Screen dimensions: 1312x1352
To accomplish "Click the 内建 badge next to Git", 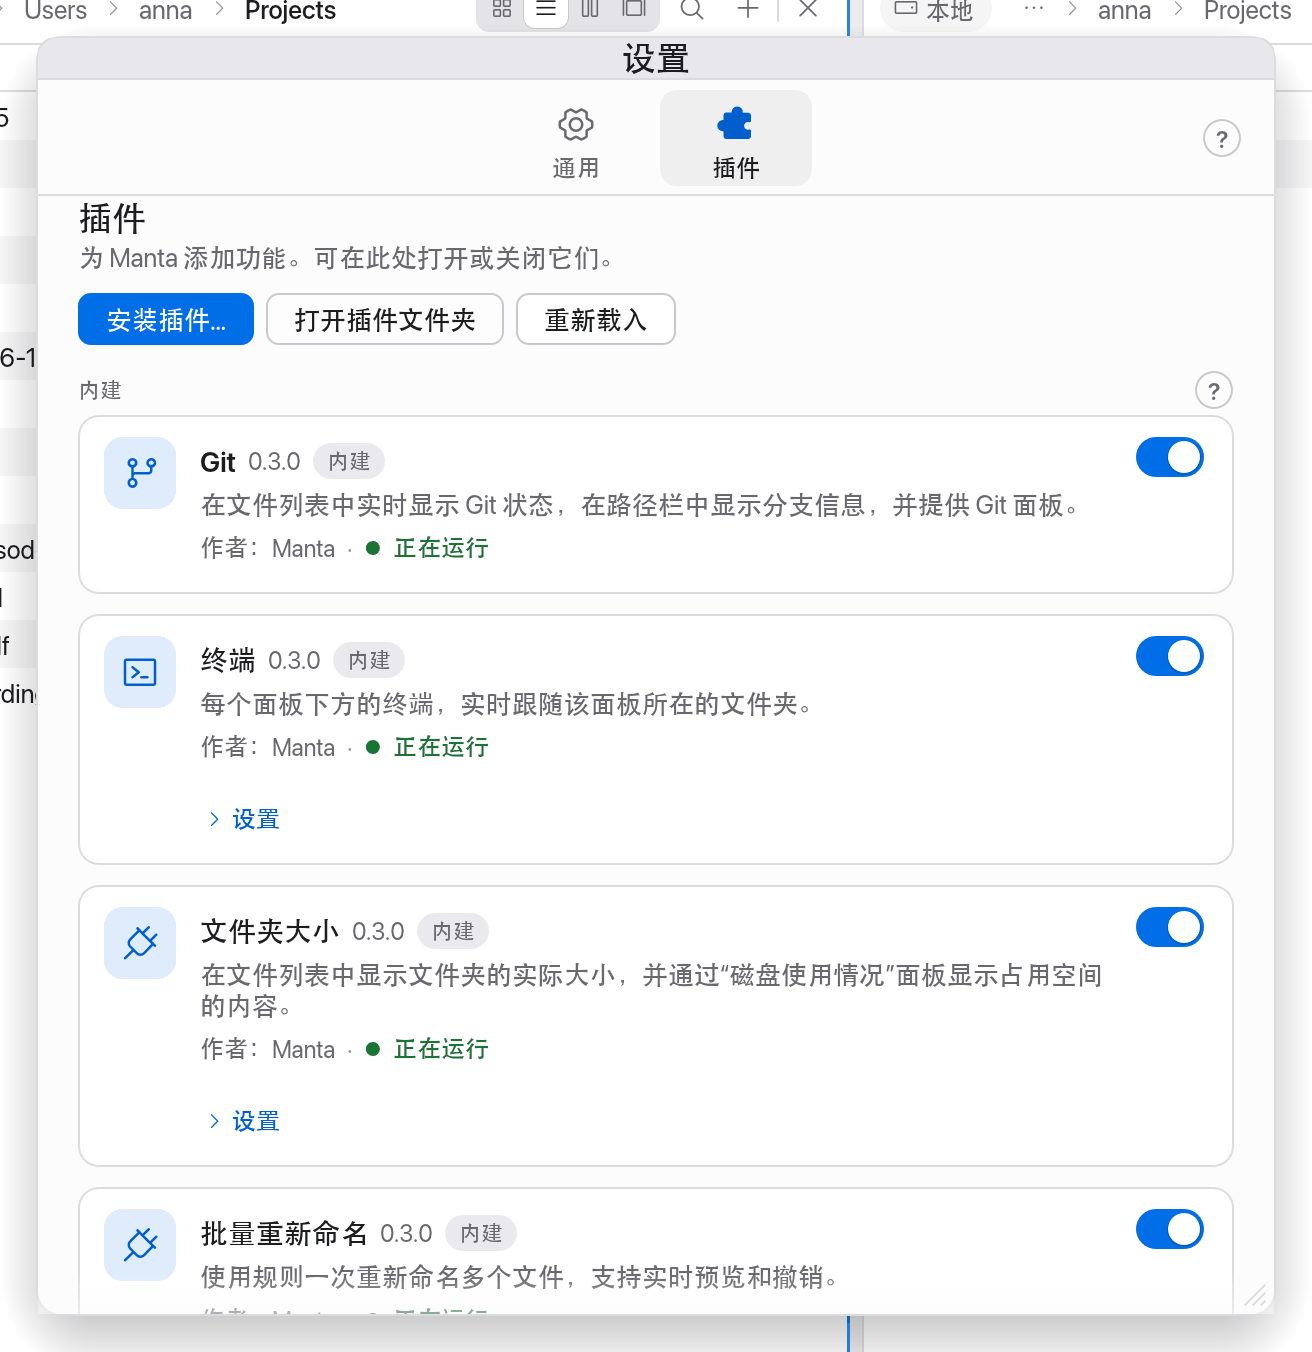I will [x=349, y=461].
